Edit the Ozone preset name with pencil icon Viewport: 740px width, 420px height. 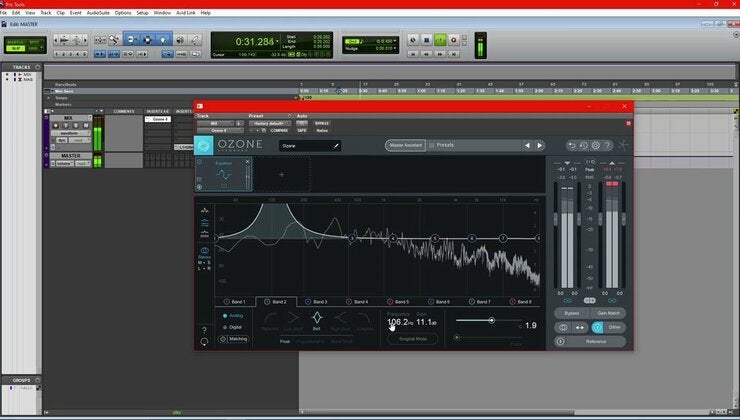[336, 146]
